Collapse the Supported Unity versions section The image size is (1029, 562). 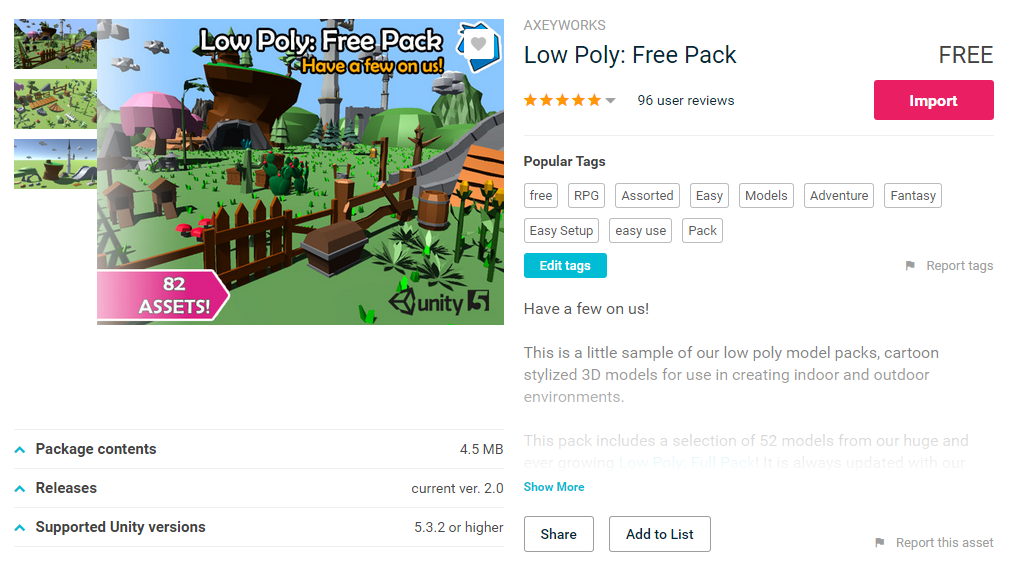20,527
